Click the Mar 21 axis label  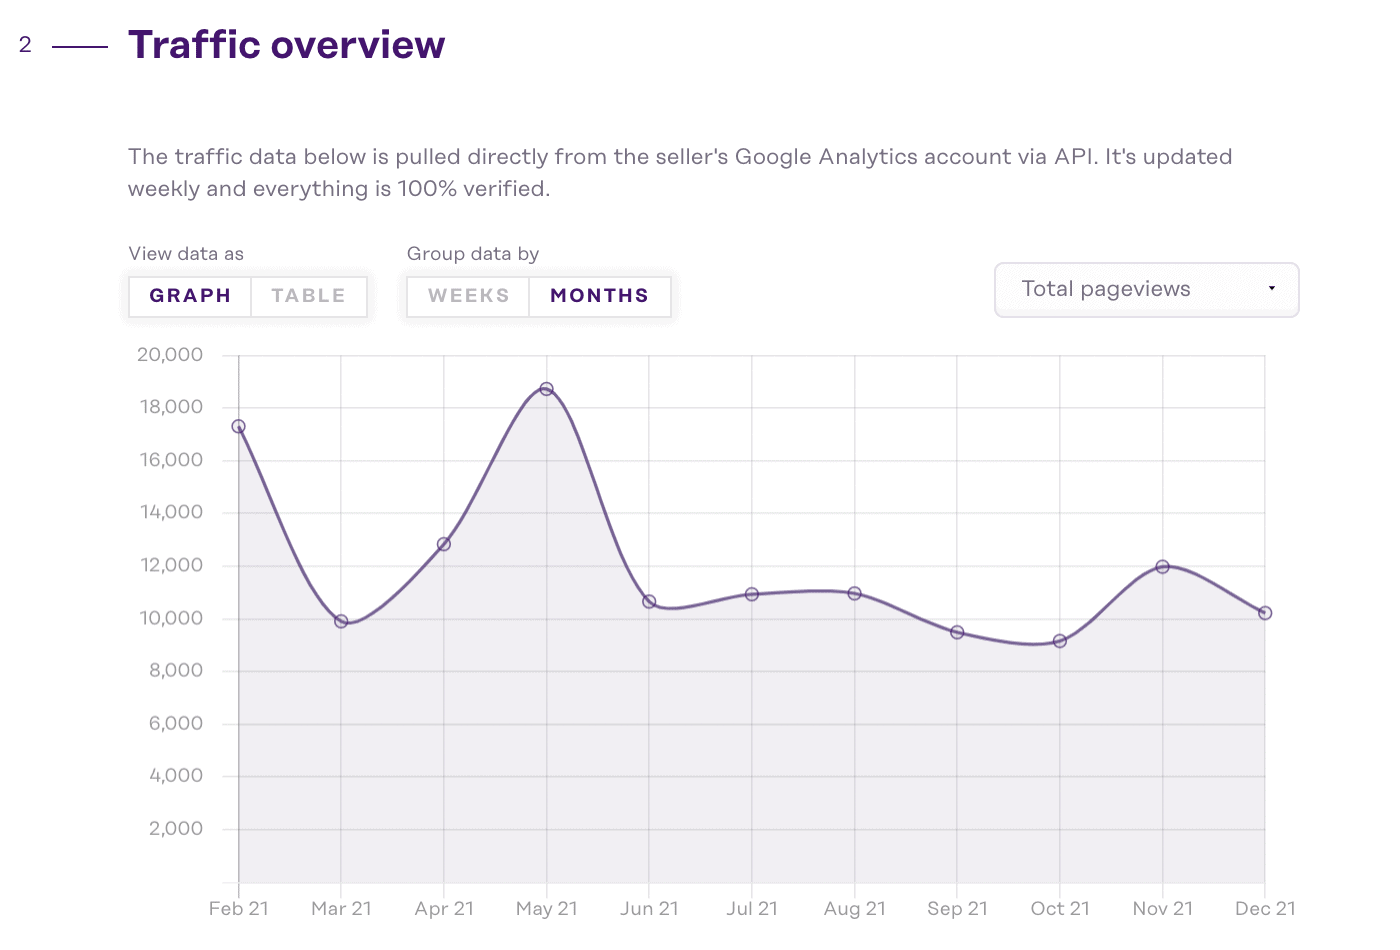click(x=341, y=908)
